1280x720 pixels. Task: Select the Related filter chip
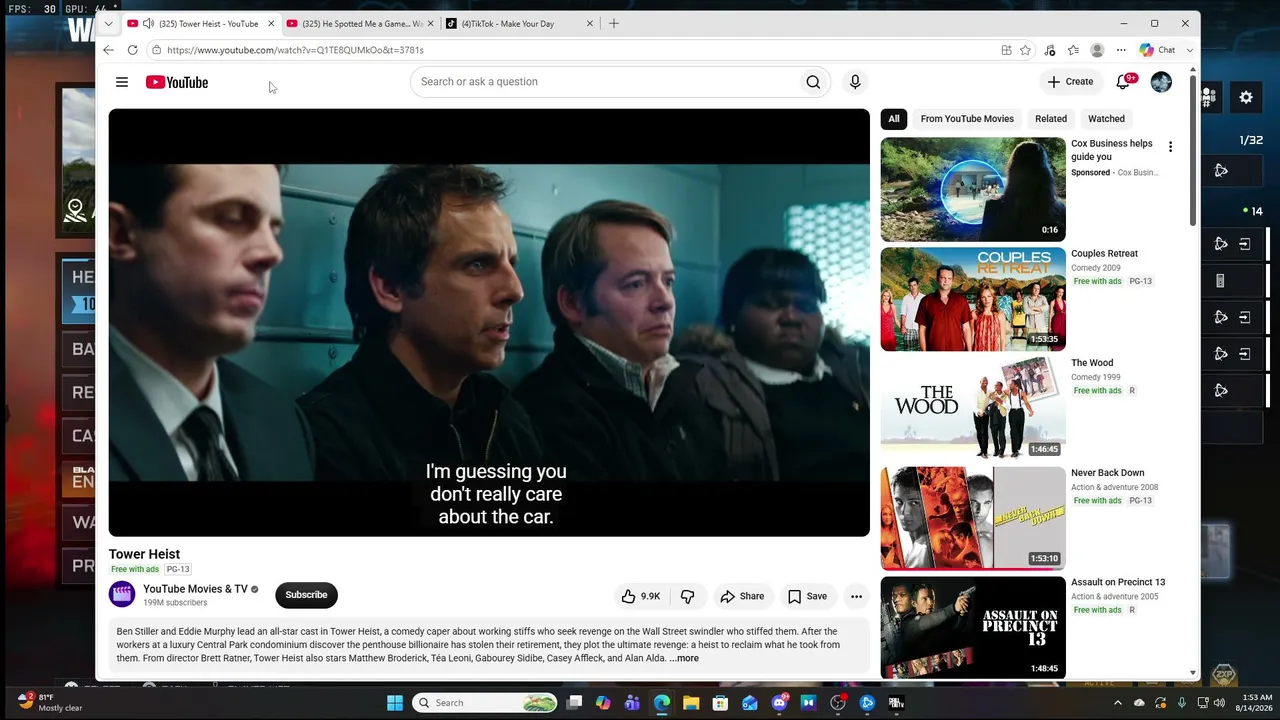click(x=1051, y=119)
